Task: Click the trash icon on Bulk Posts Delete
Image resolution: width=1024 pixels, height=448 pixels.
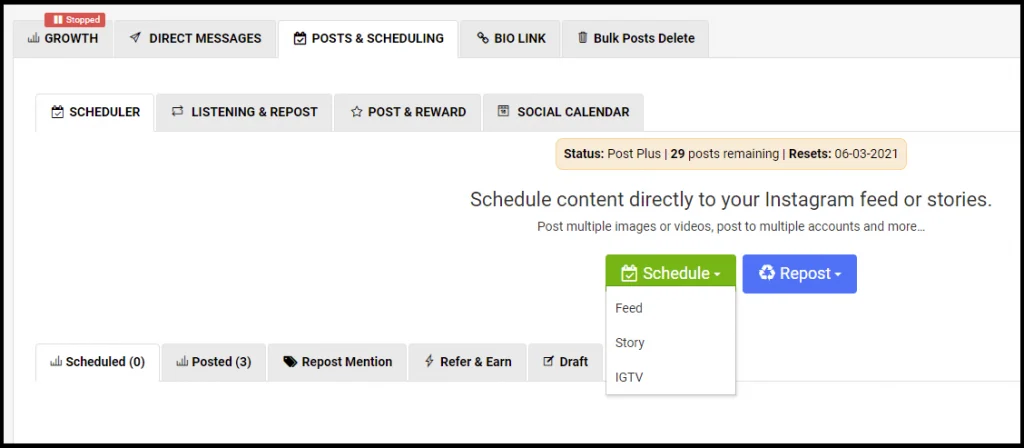Action: tap(582, 39)
